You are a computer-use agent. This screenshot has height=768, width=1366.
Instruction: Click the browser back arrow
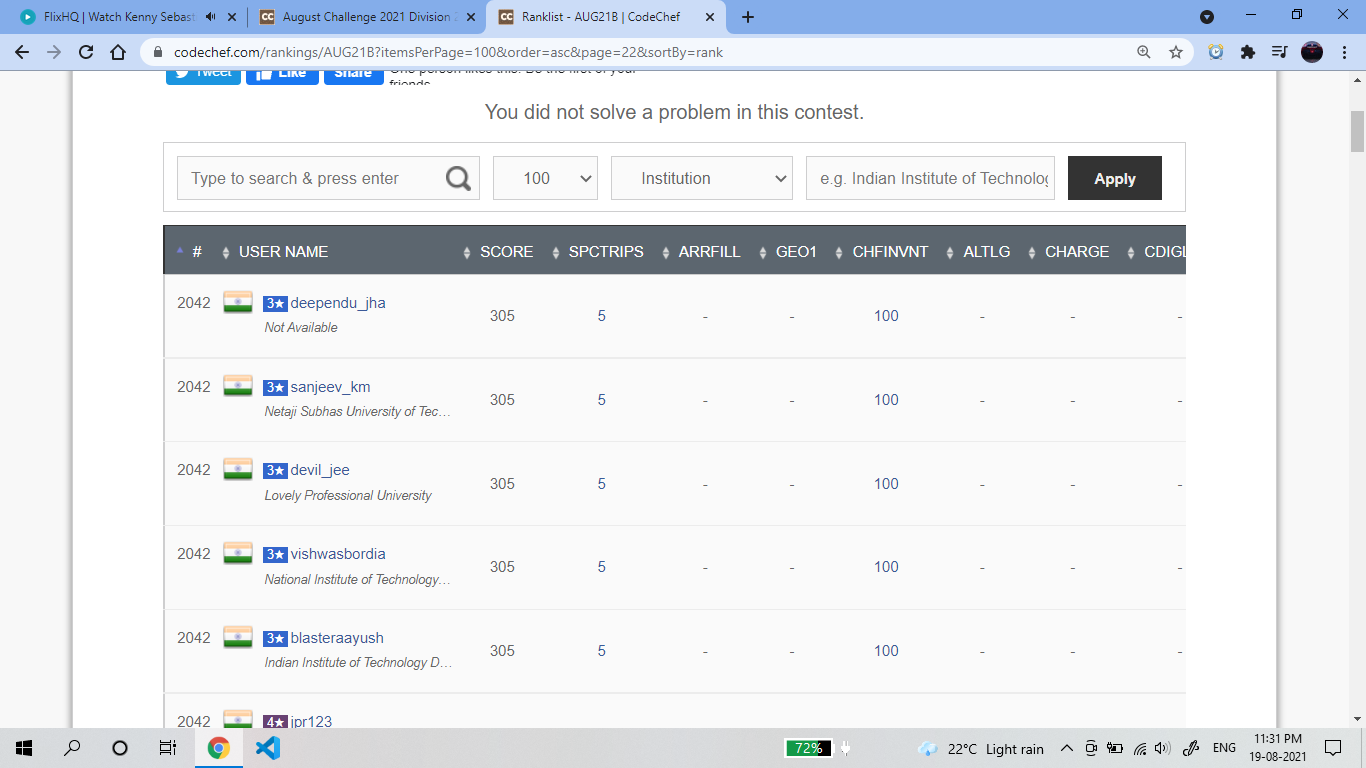pyautogui.click(x=22, y=52)
